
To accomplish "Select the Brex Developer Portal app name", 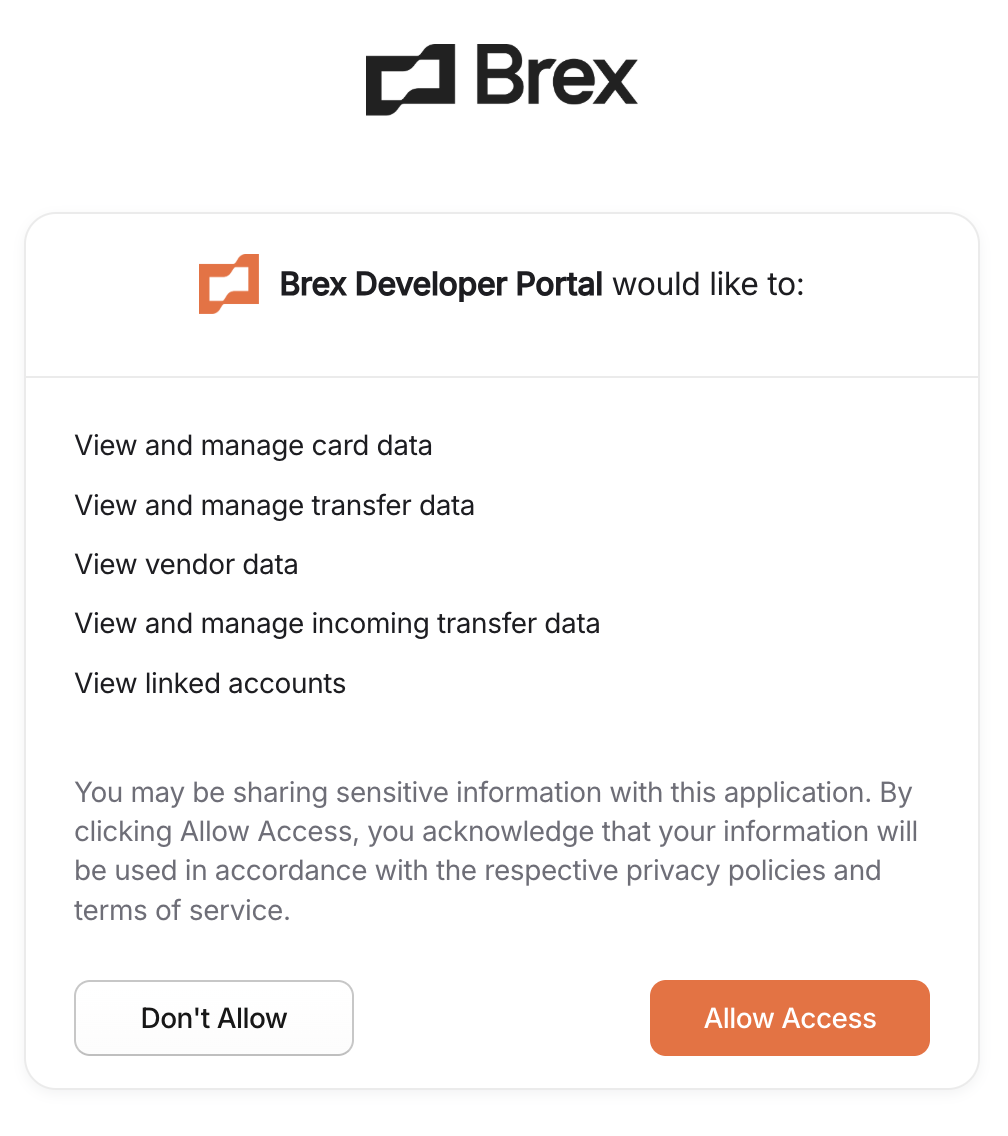I will (441, 285).
